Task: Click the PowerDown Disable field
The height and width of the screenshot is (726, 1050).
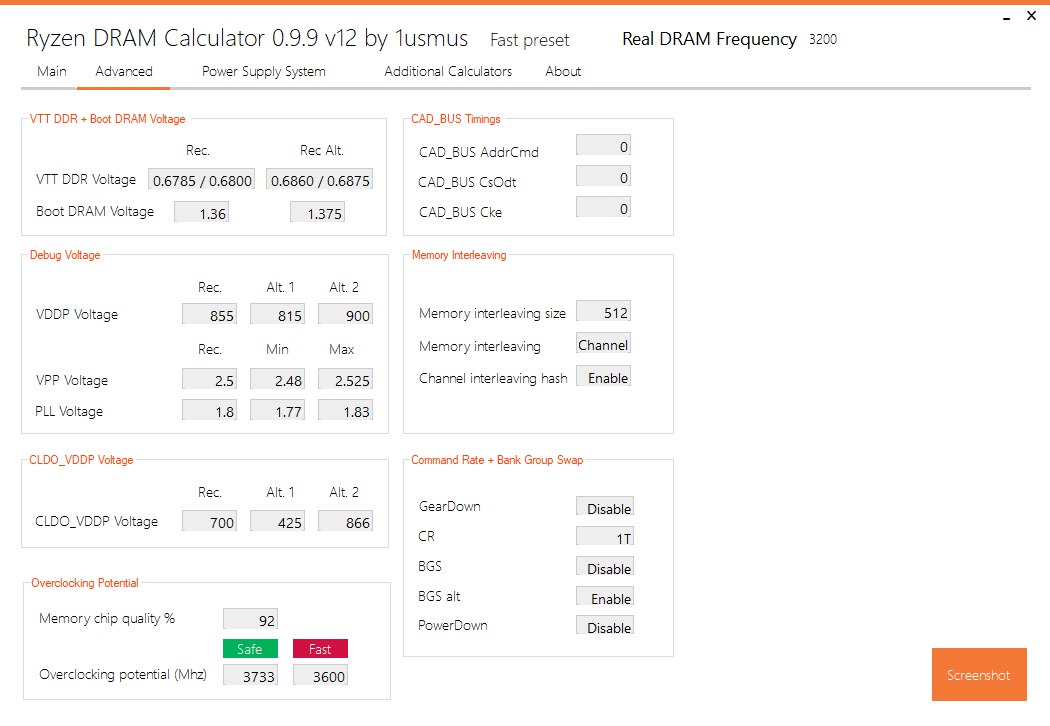Action: pos(605,626)
